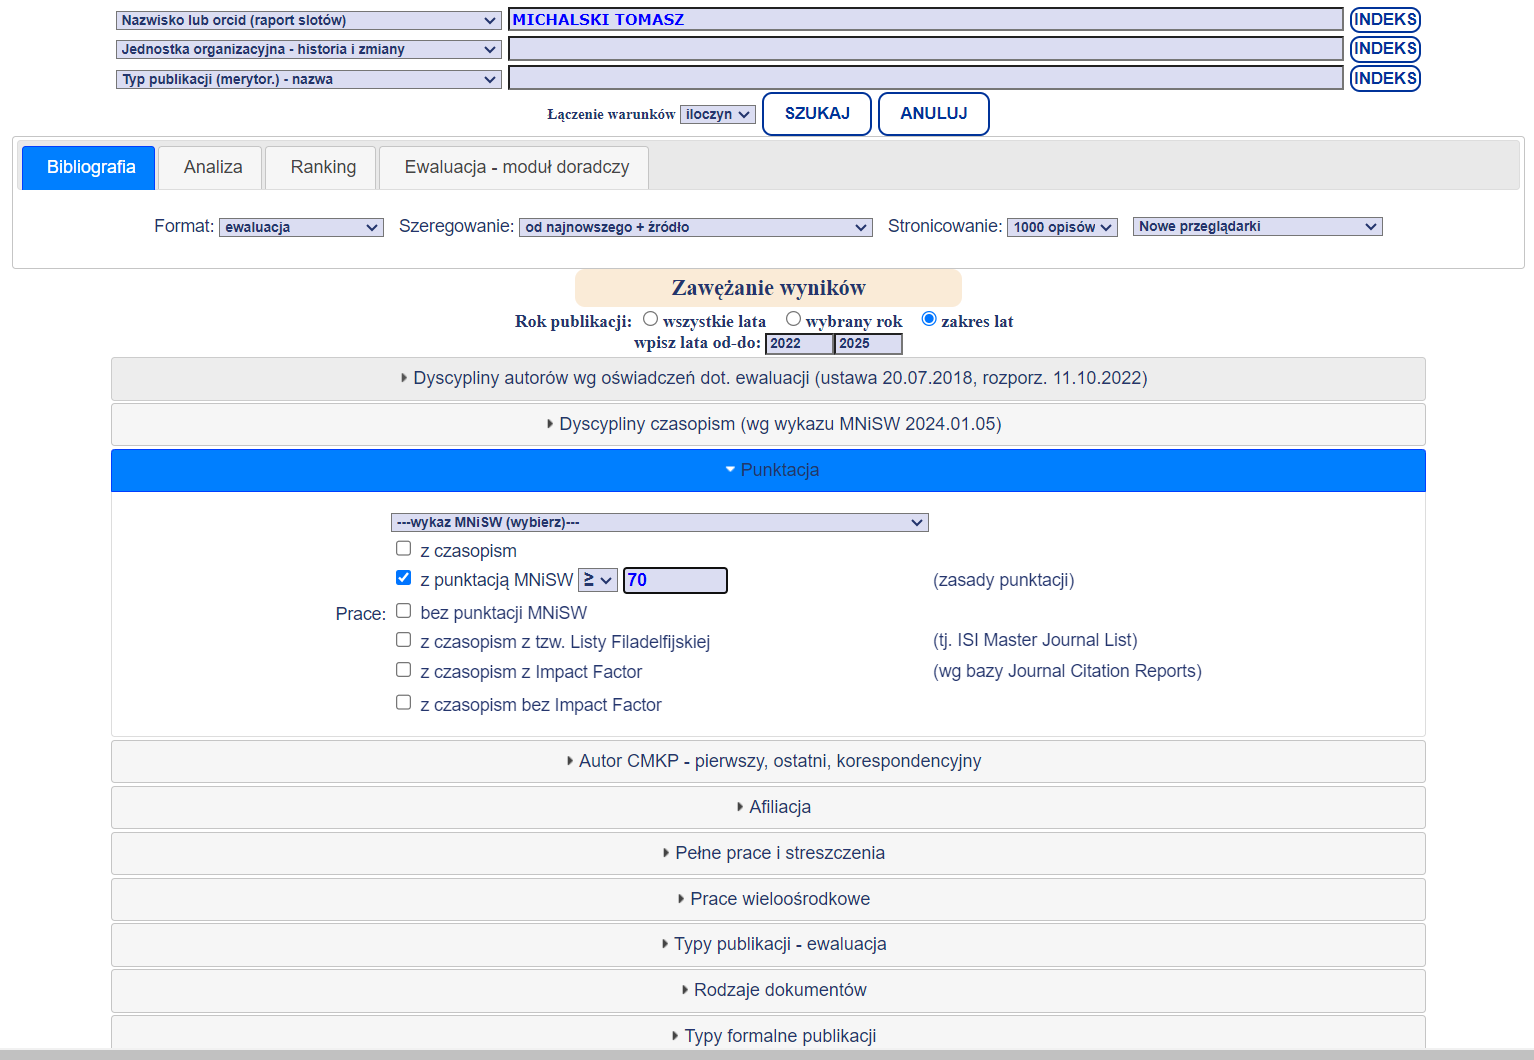Switch to the Analiza tab
Viewport: 1534px width, 1060px height.
pyautogui.click(x=213, y=167)
